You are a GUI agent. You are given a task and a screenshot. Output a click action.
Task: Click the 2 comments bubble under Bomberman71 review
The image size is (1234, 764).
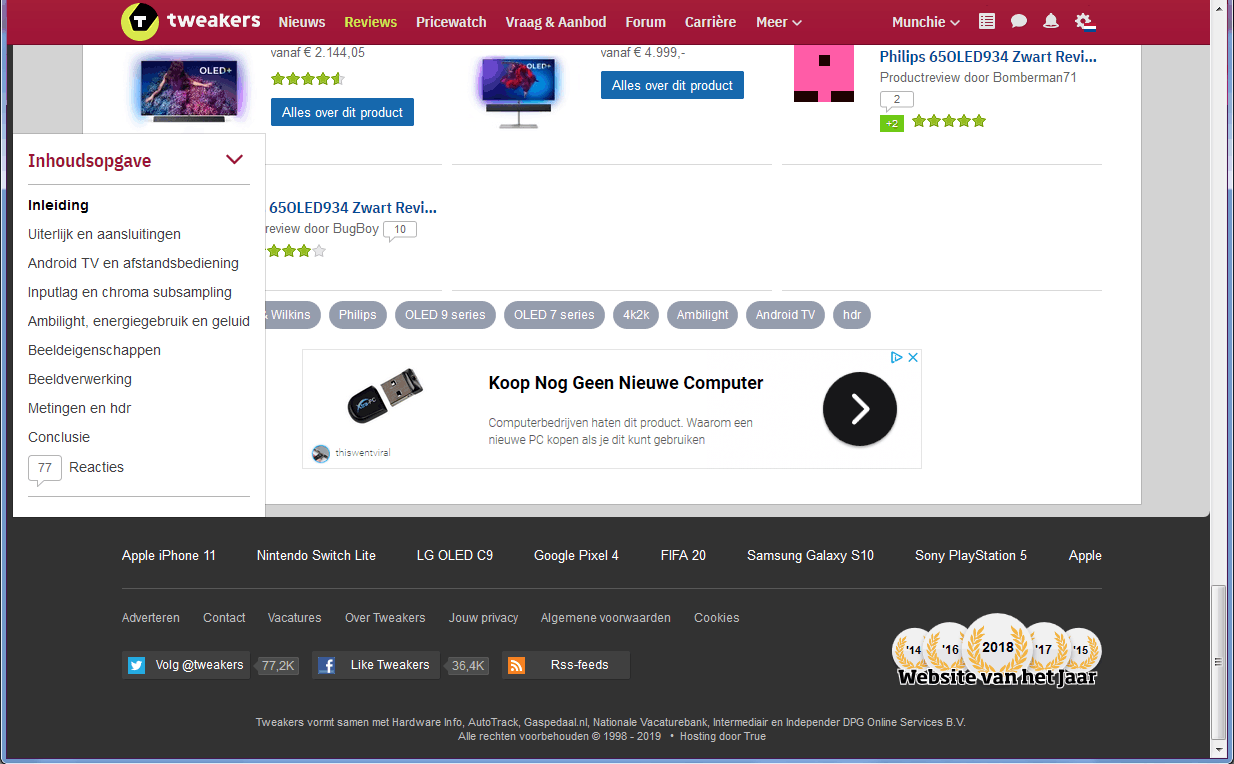click(897, 100)
